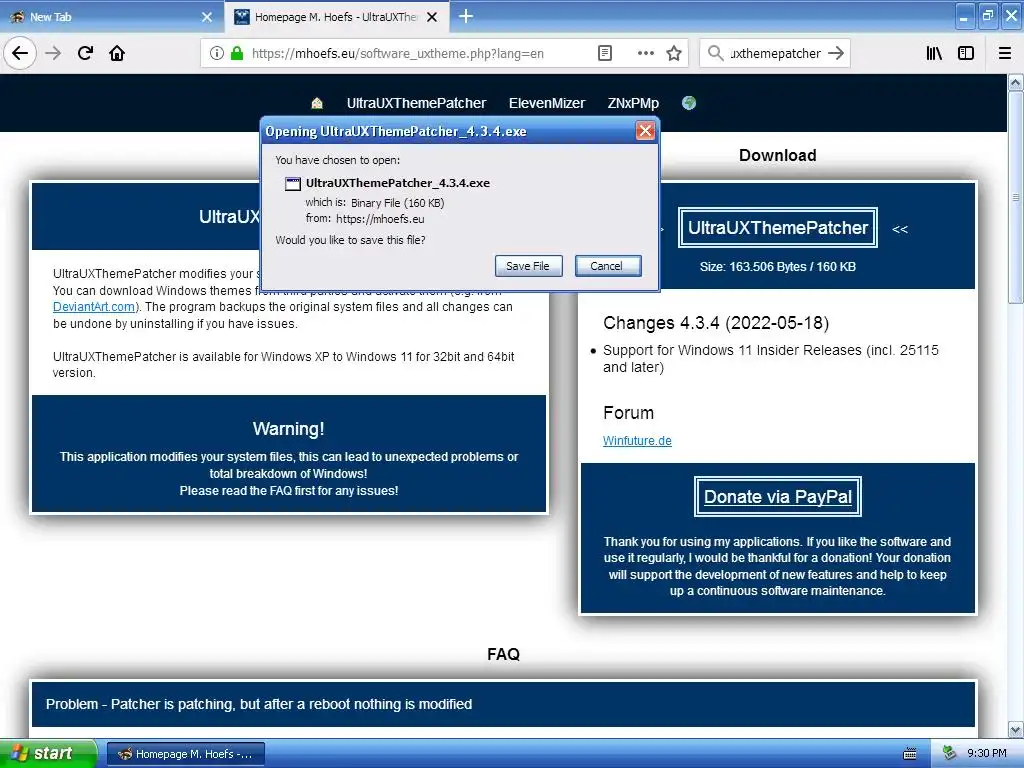Show sidebars panel icon
Image resolution: width=1024 pixels, height=768 pixels.
coord(966,53)
